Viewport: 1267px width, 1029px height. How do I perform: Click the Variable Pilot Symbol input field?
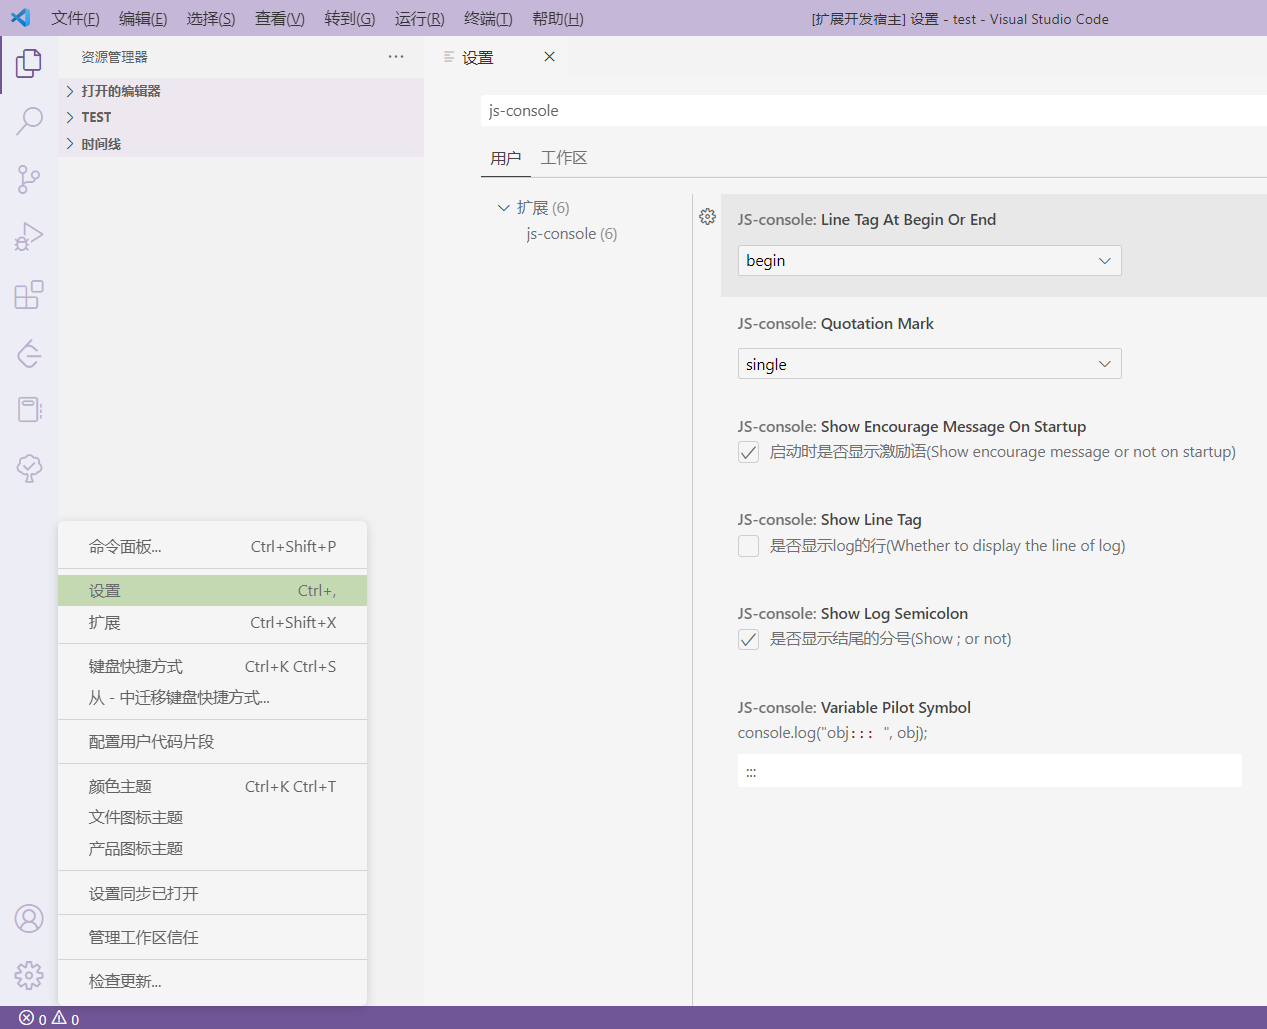tap(989, 770)
